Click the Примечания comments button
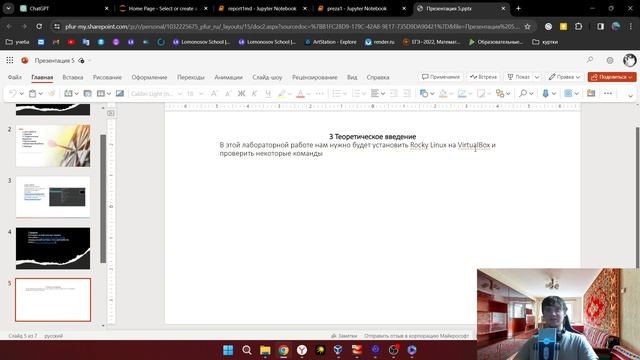640x360 pixels. click(441, 77)
